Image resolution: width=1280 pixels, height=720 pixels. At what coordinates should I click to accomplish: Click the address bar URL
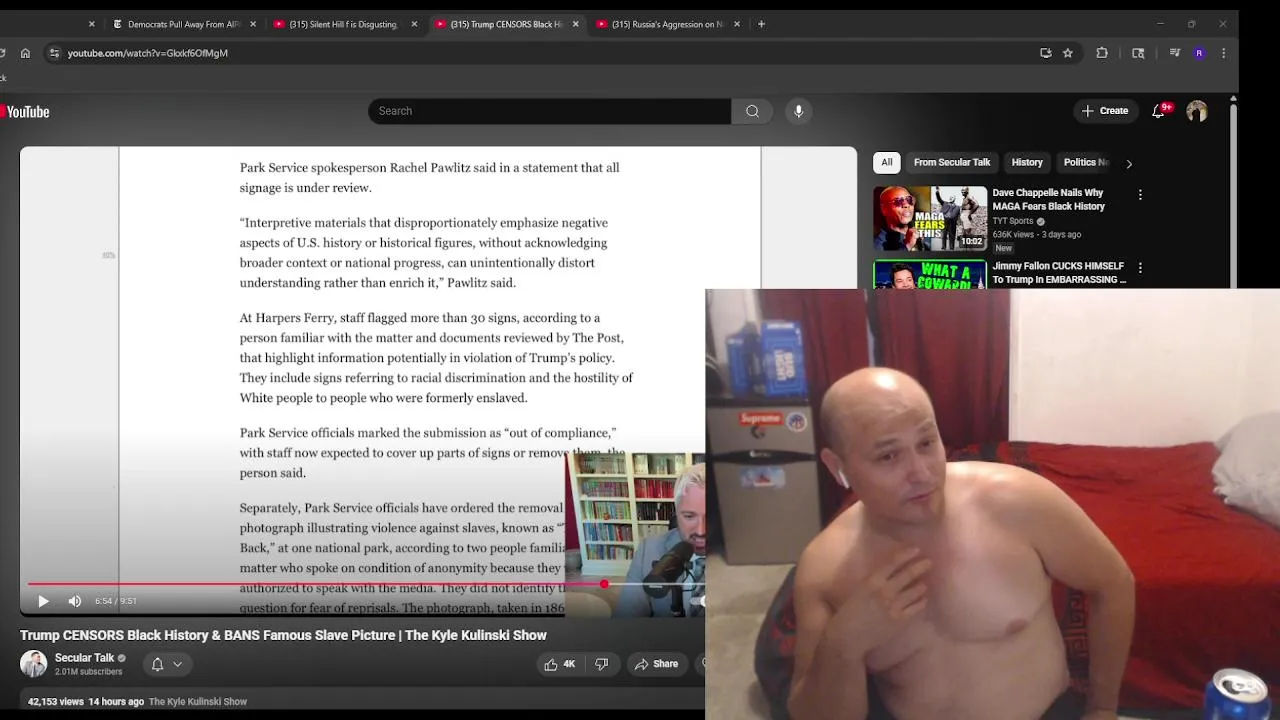(x=148, y=53)
